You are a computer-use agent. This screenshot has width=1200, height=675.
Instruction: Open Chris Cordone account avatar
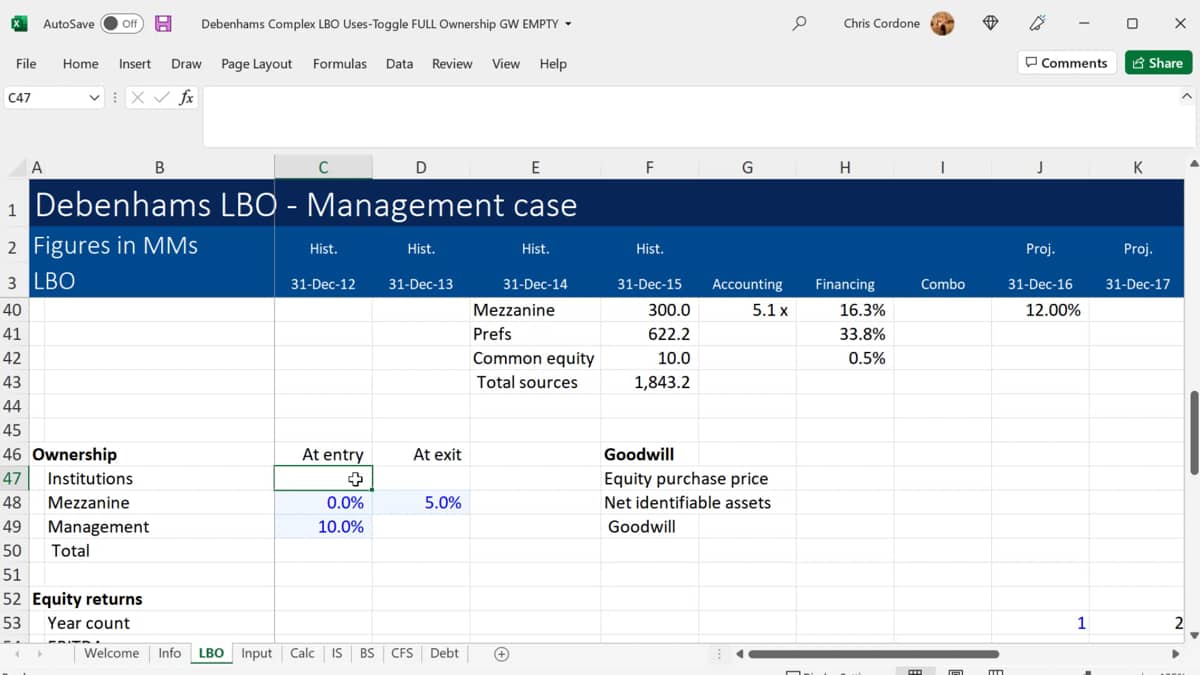click(942, 23)
